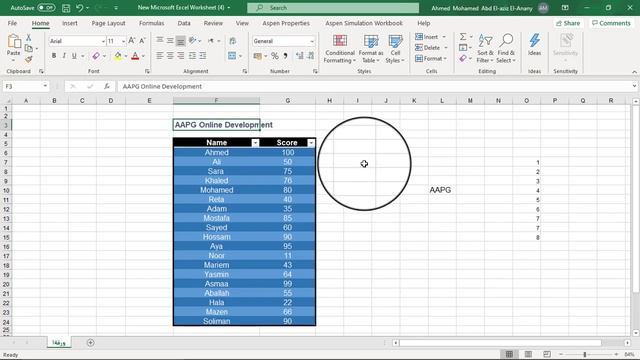640x360 pixels.
Task: Open Conditional Formatting icon
Action: [x=340, y=41]
